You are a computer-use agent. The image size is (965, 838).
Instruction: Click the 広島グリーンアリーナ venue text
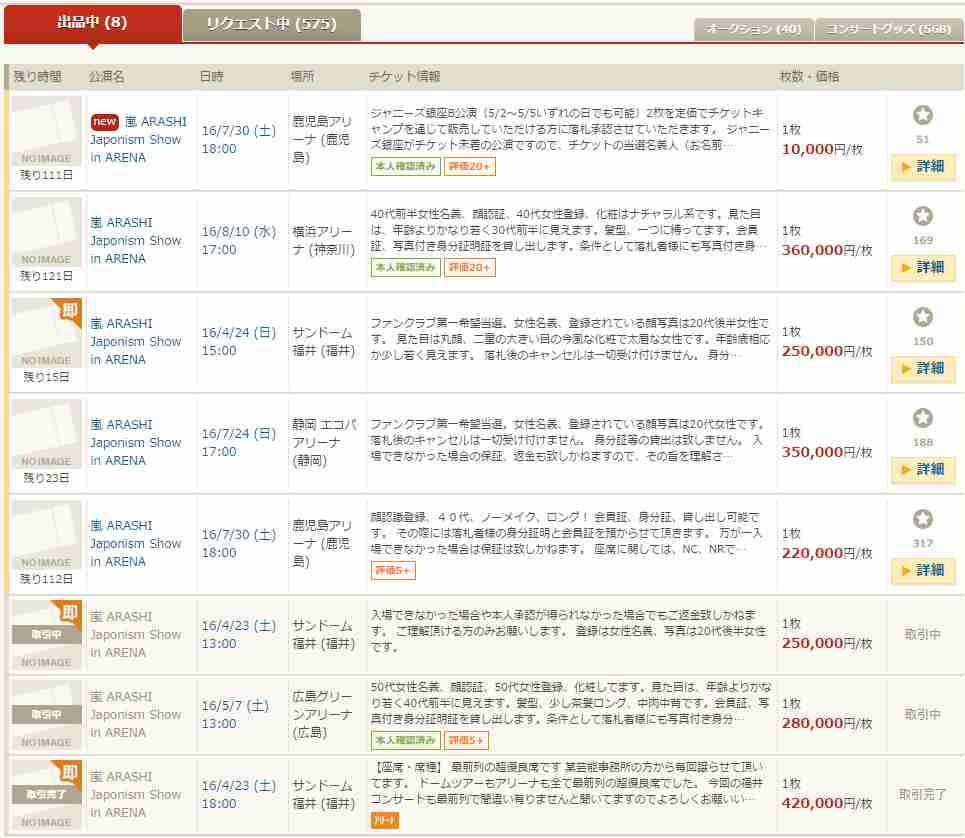click(322, 714)
